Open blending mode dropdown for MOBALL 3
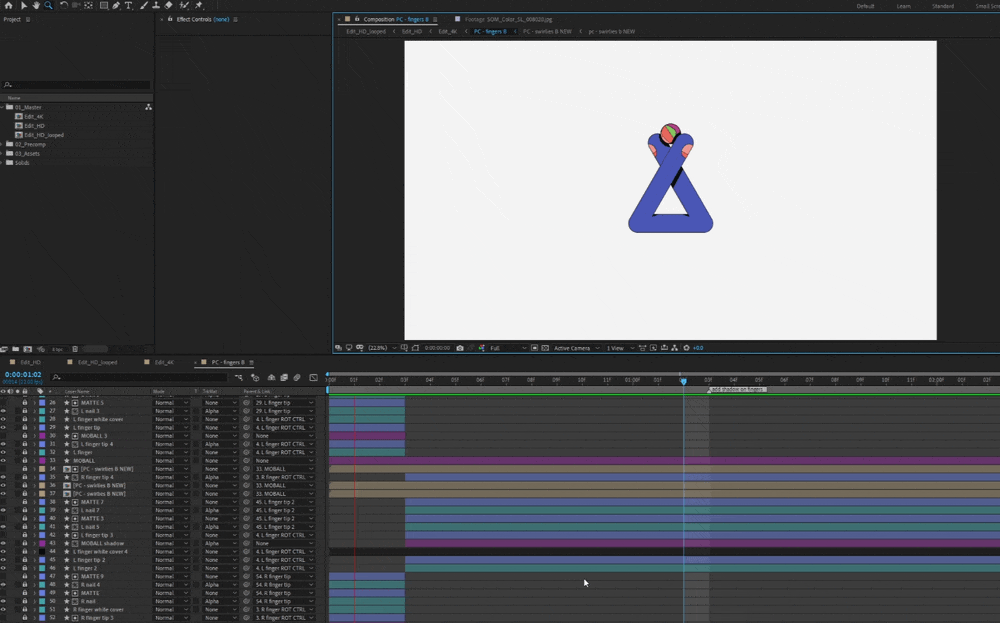Viewport: 1000px width, 623px height. (171, 436)
